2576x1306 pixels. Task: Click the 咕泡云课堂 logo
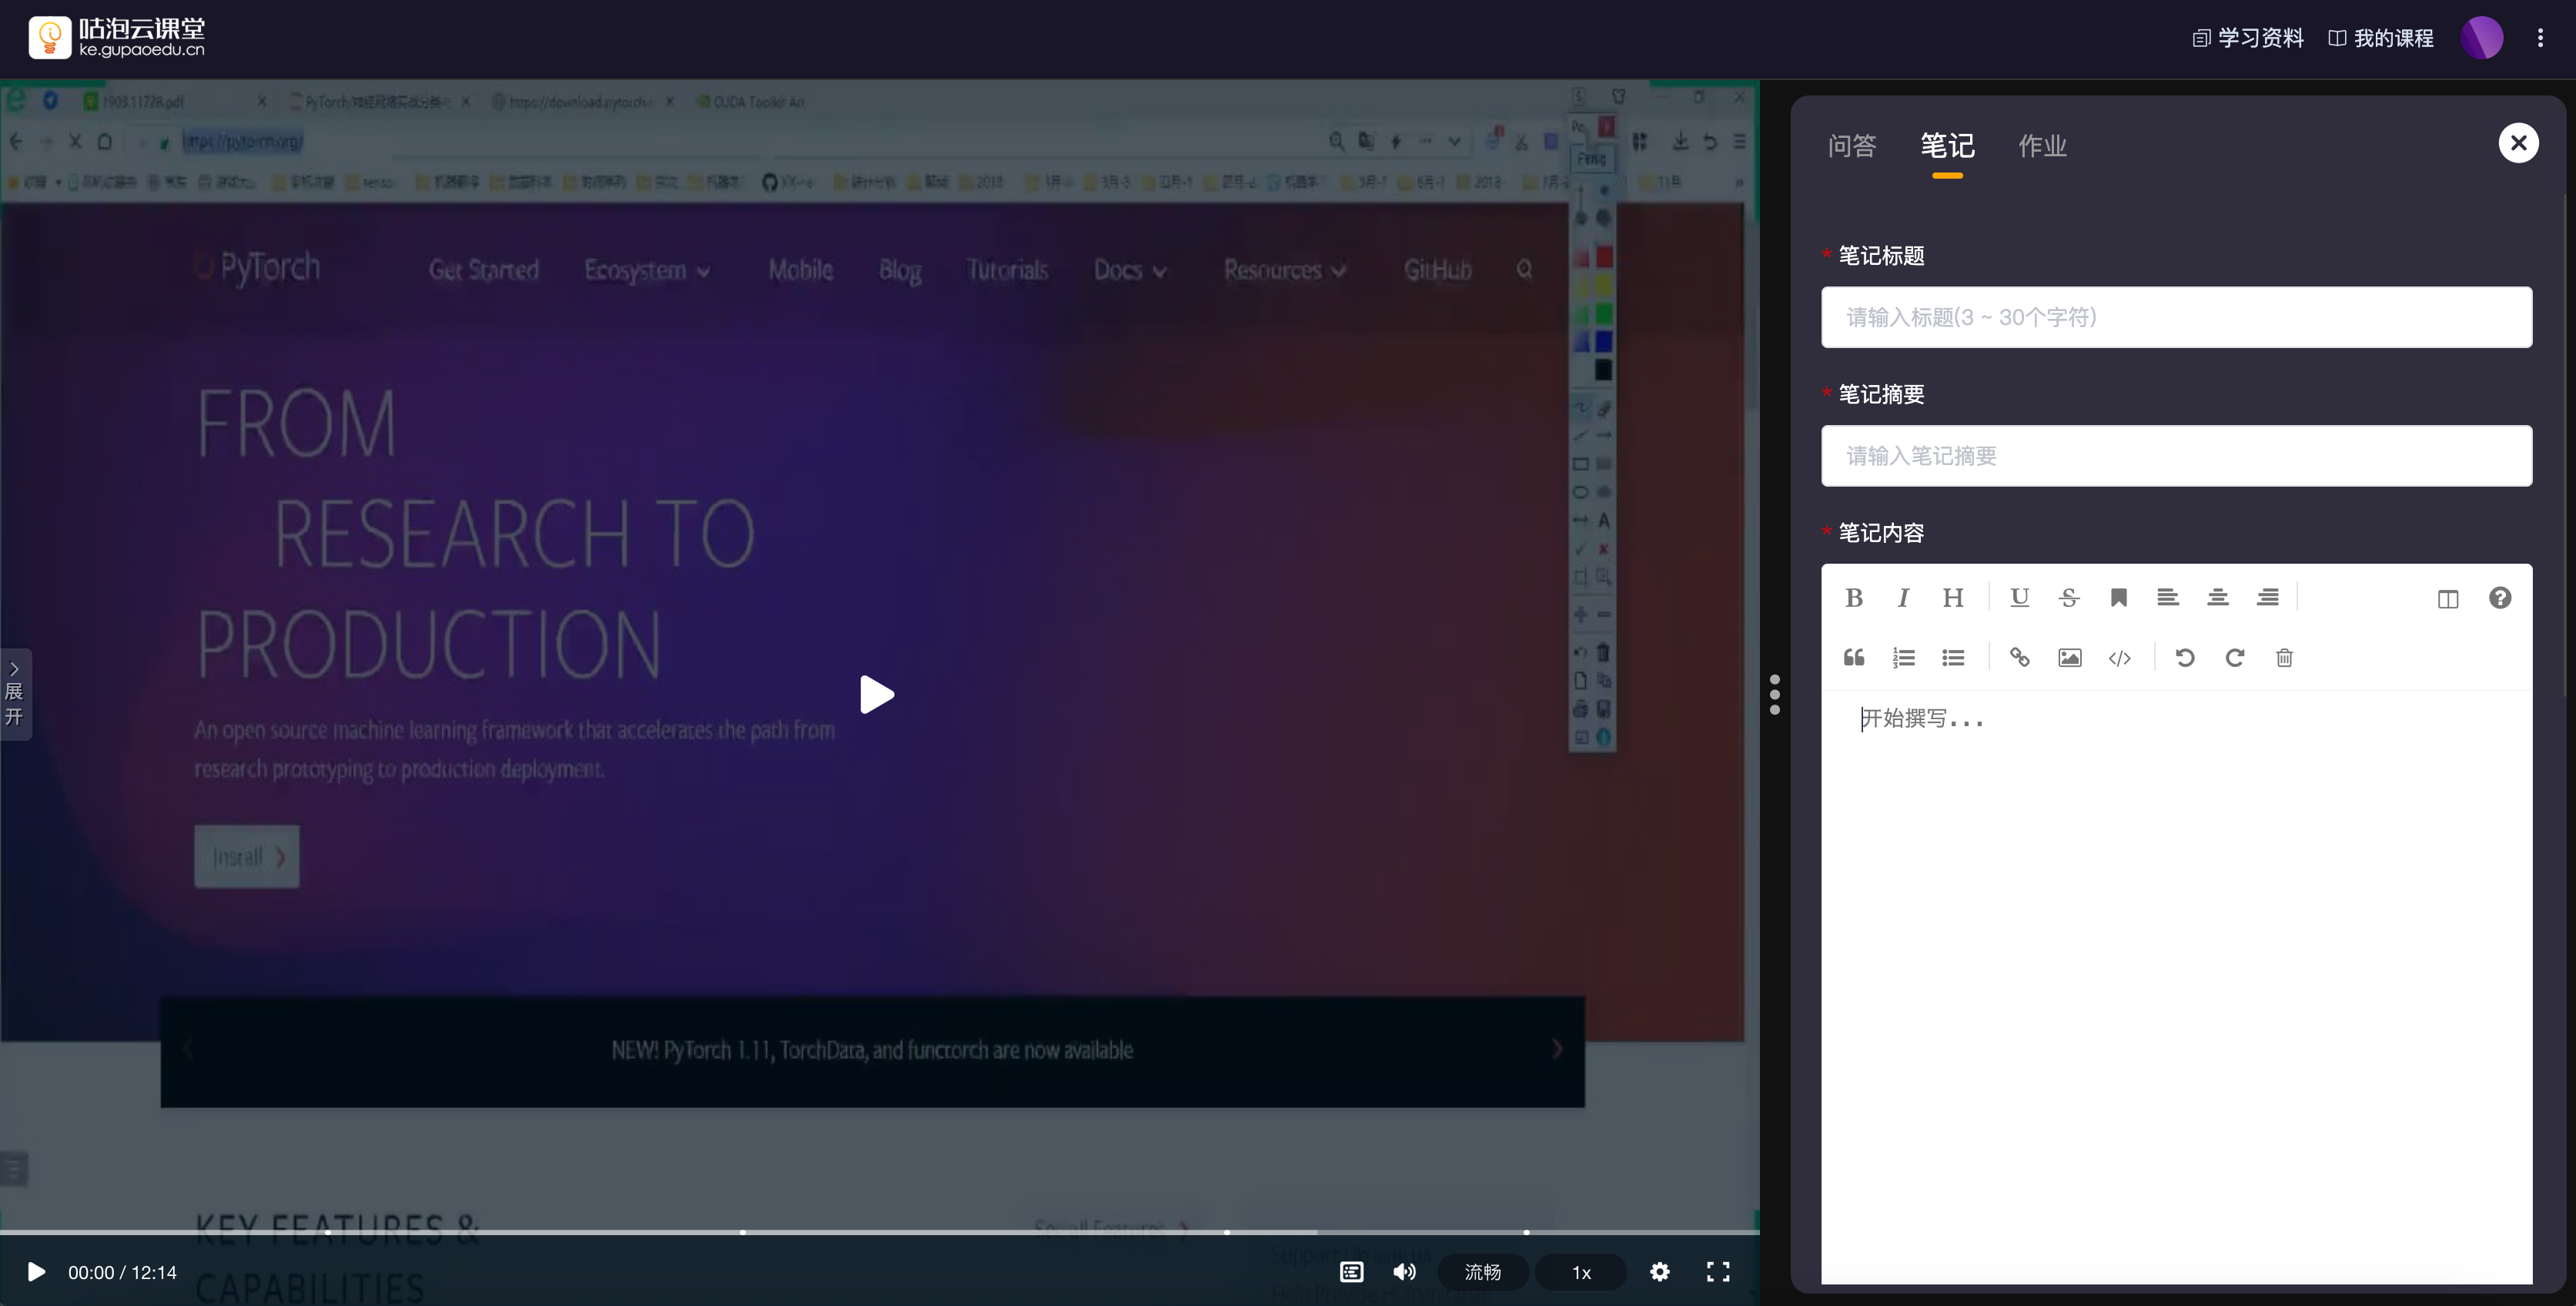pyautogui.click(x=117, y=38)
